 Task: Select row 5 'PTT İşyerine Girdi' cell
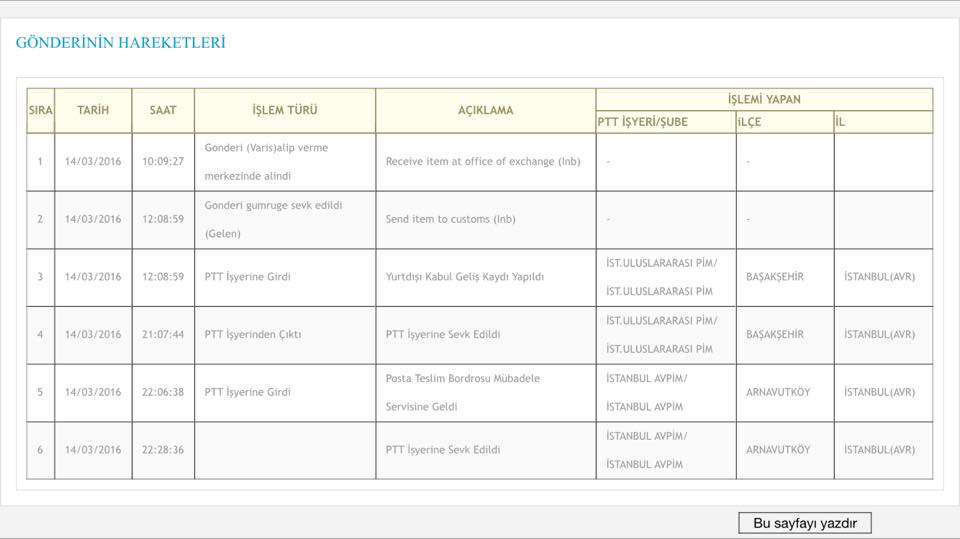[285, 392]
